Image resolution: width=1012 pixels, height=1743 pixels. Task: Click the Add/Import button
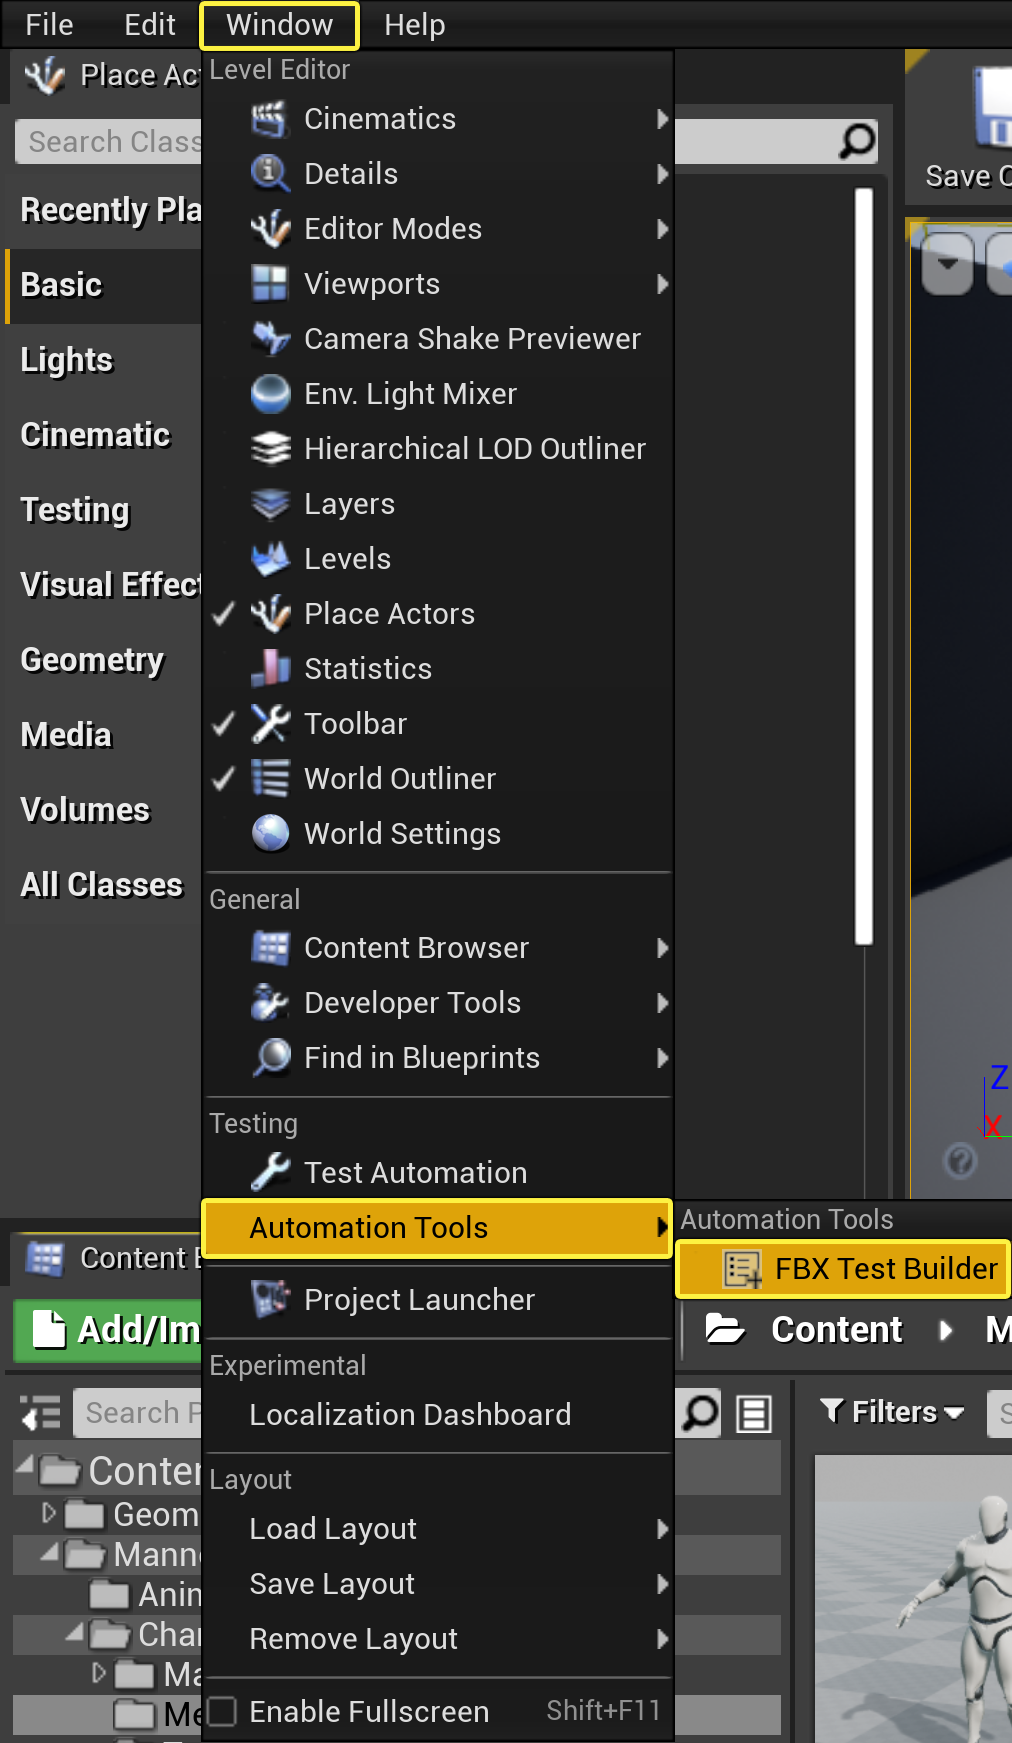(x=108, y=1330)
